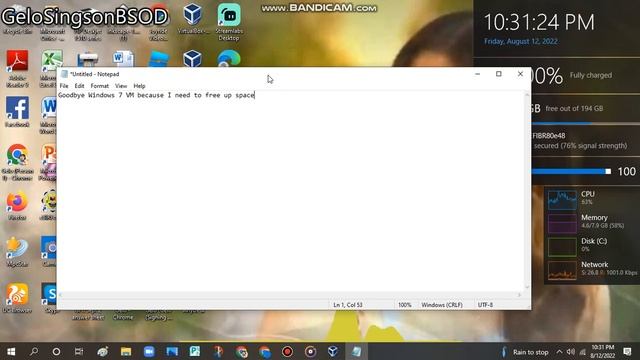Open the Firefox desktop shortcut
The image size is (640, 360).
(x=17, y=206)
